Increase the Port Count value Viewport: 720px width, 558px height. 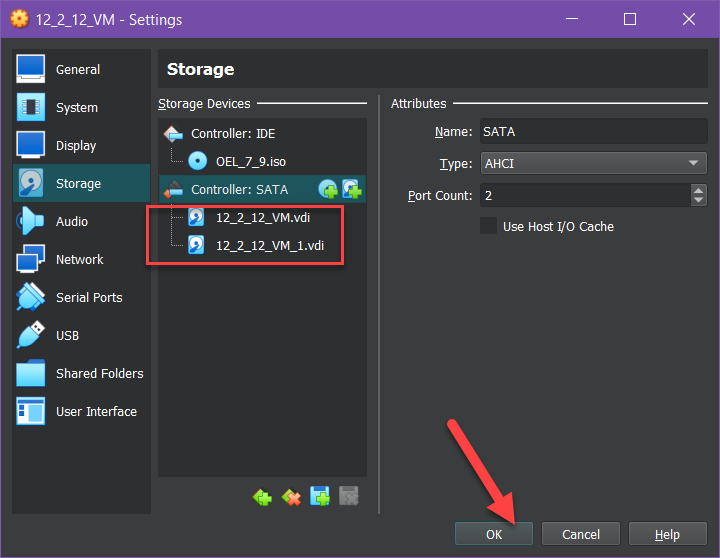[698, 190]
